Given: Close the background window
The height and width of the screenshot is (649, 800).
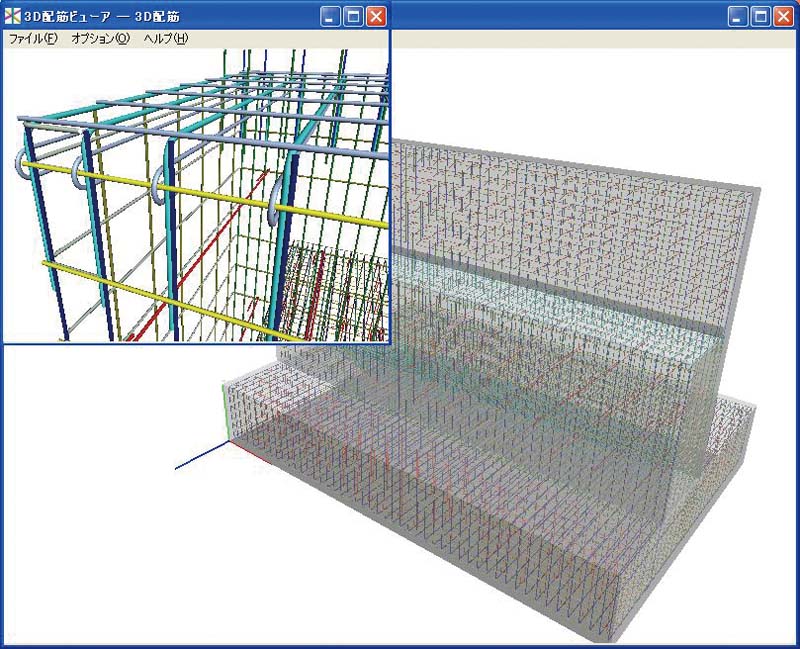Looking at the screenshot, I should tap(784, 17).
